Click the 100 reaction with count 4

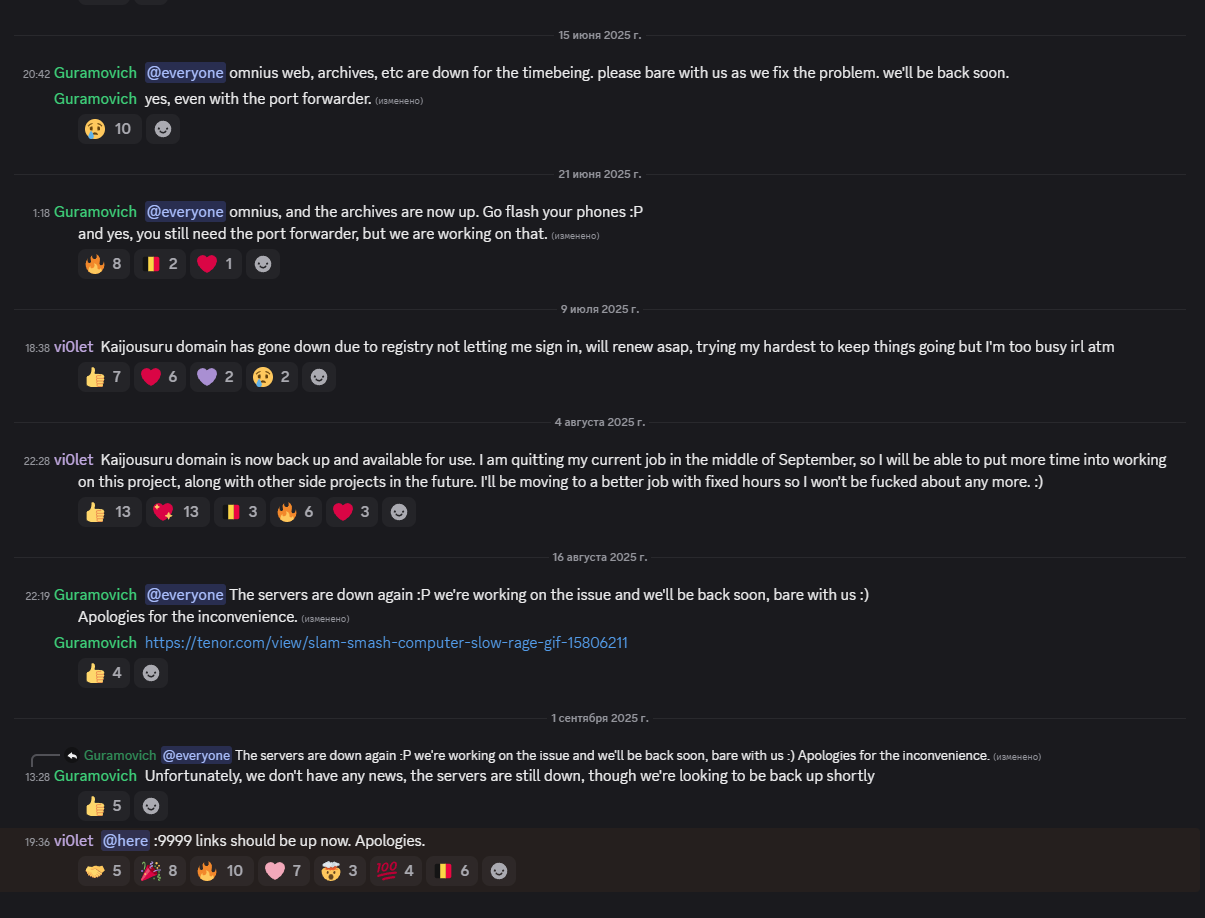click(396, 871)
